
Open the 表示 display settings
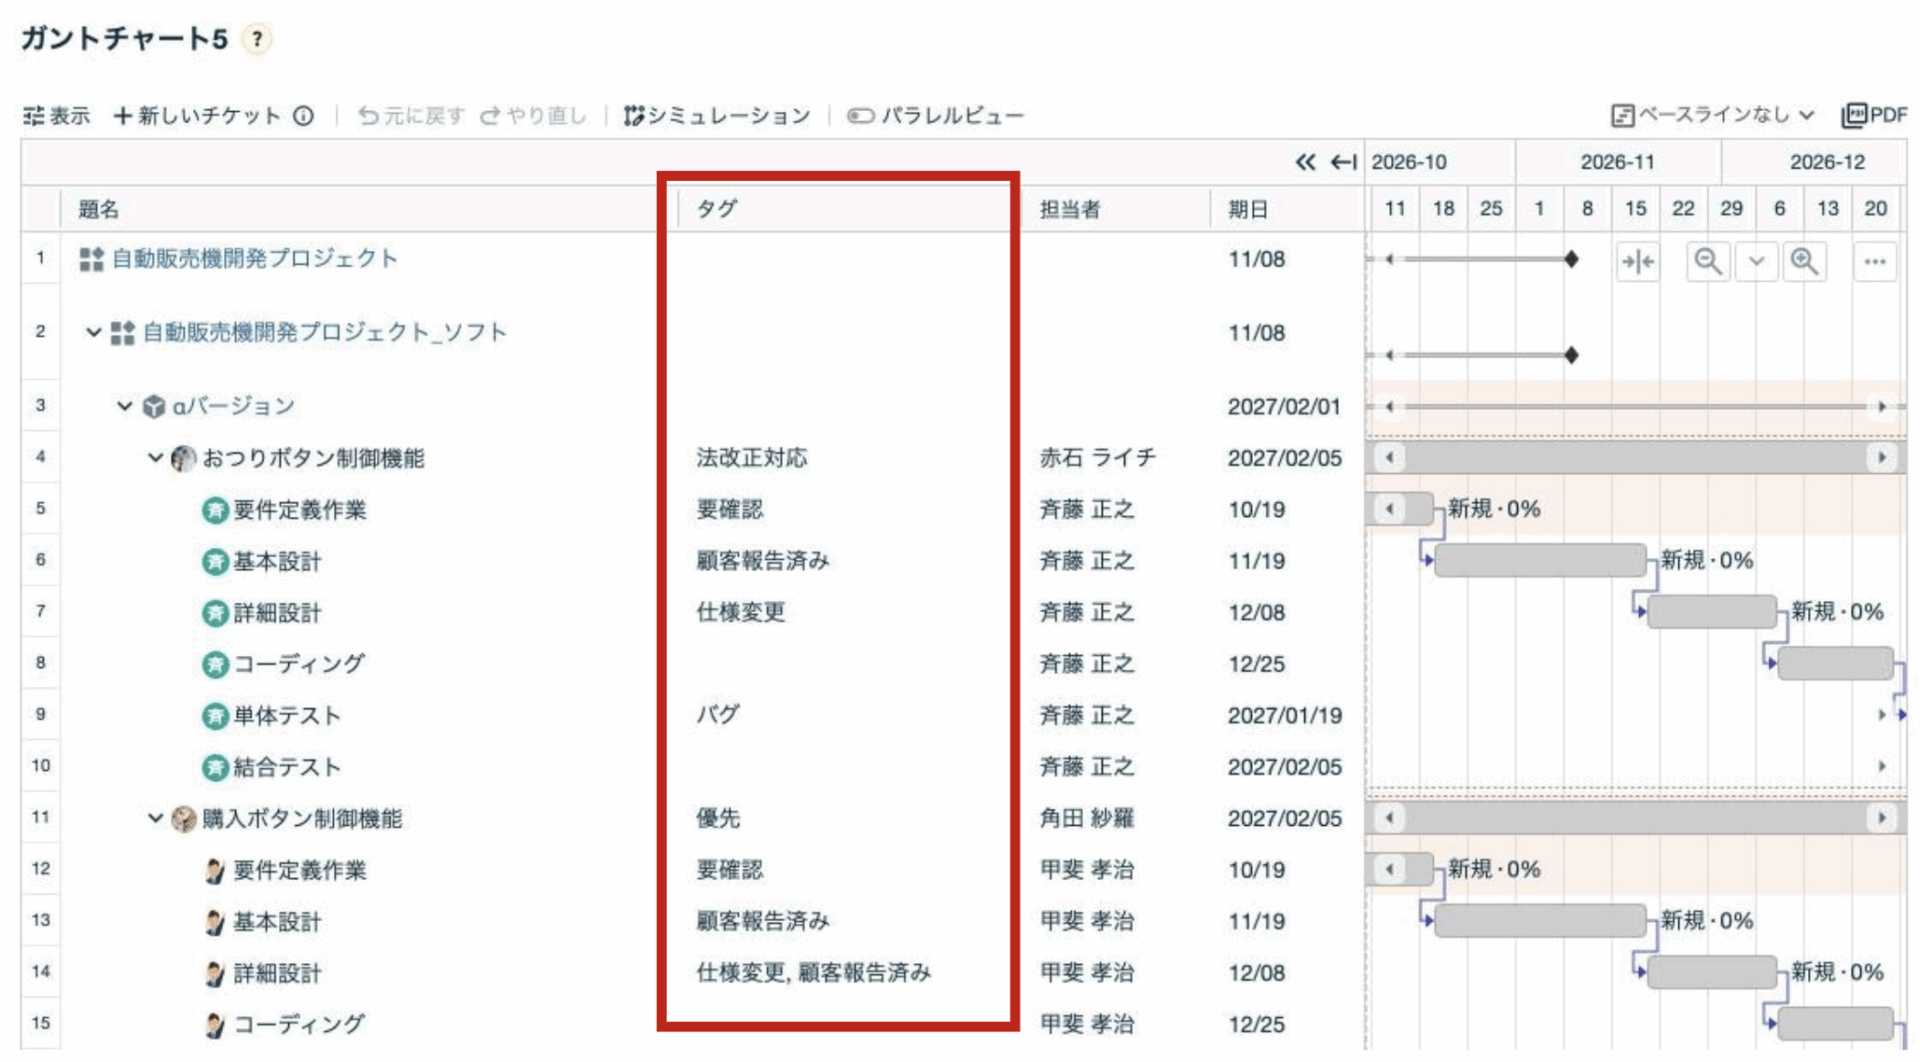[56, 116]
